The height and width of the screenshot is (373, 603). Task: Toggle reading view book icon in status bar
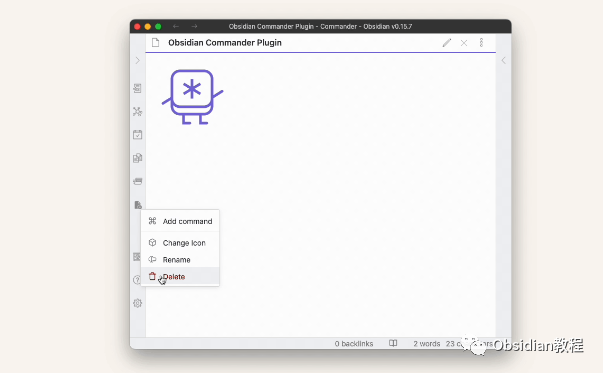393,343
